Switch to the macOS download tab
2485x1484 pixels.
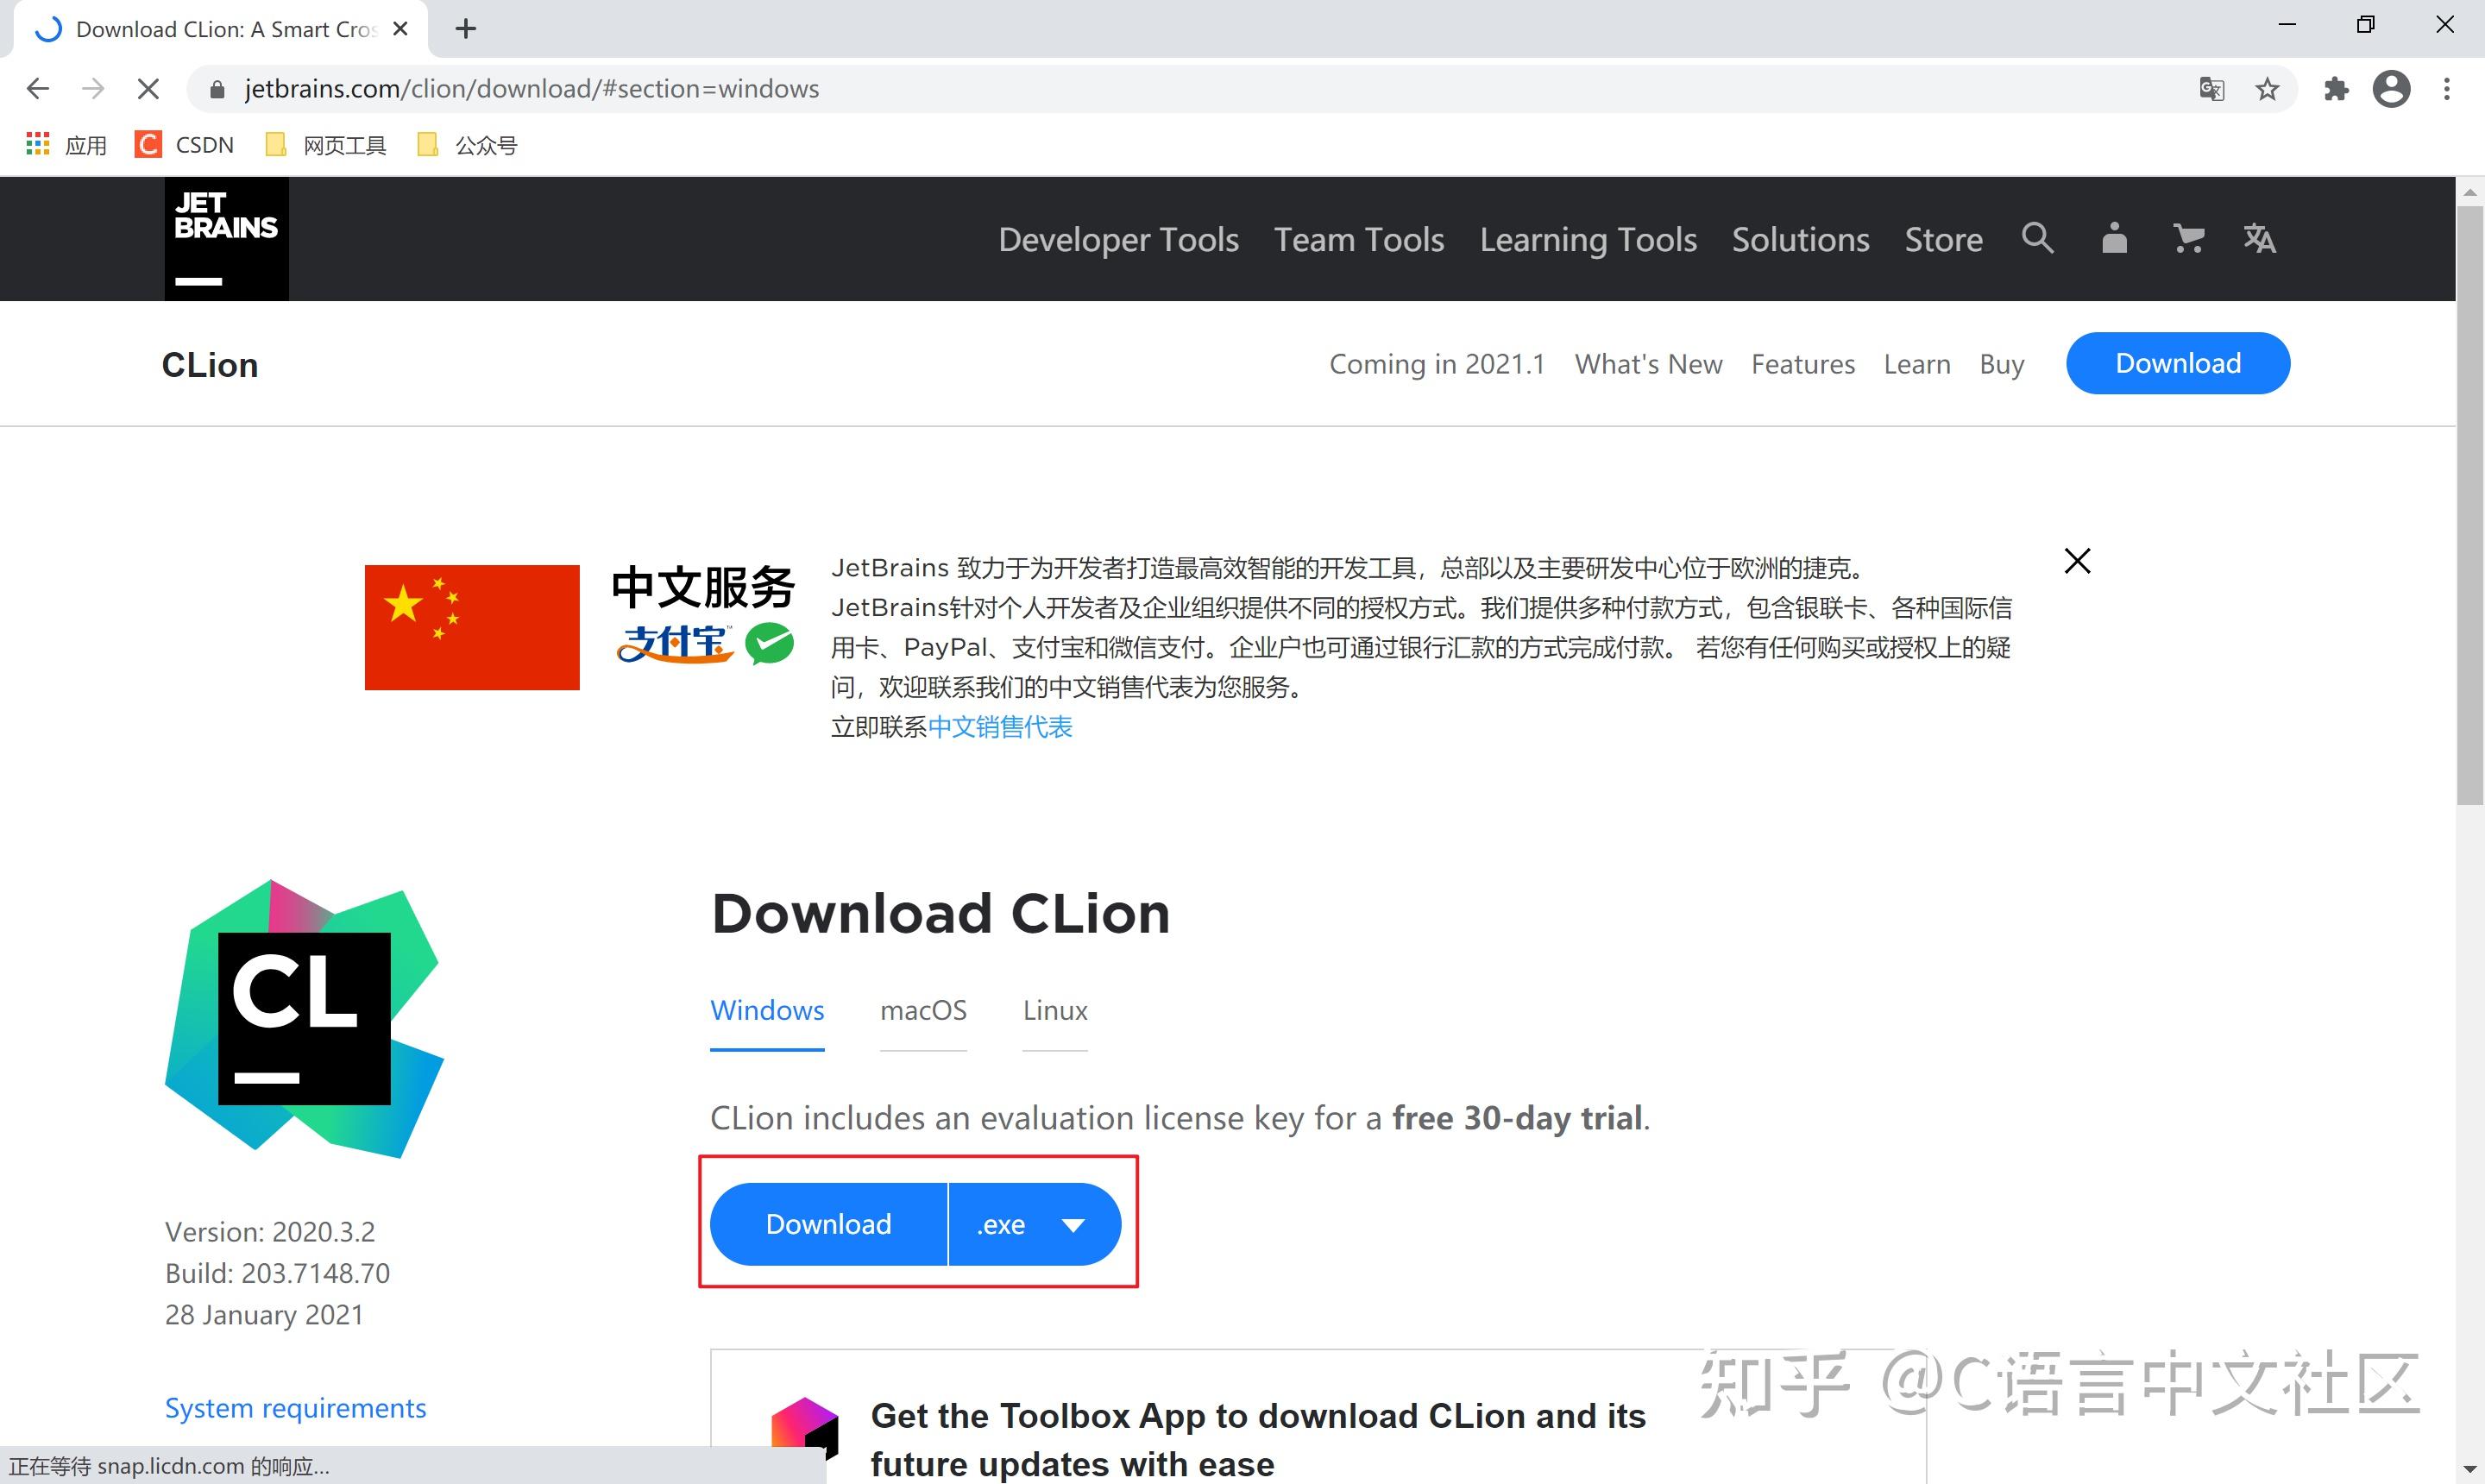click(x=923, y=1010)
